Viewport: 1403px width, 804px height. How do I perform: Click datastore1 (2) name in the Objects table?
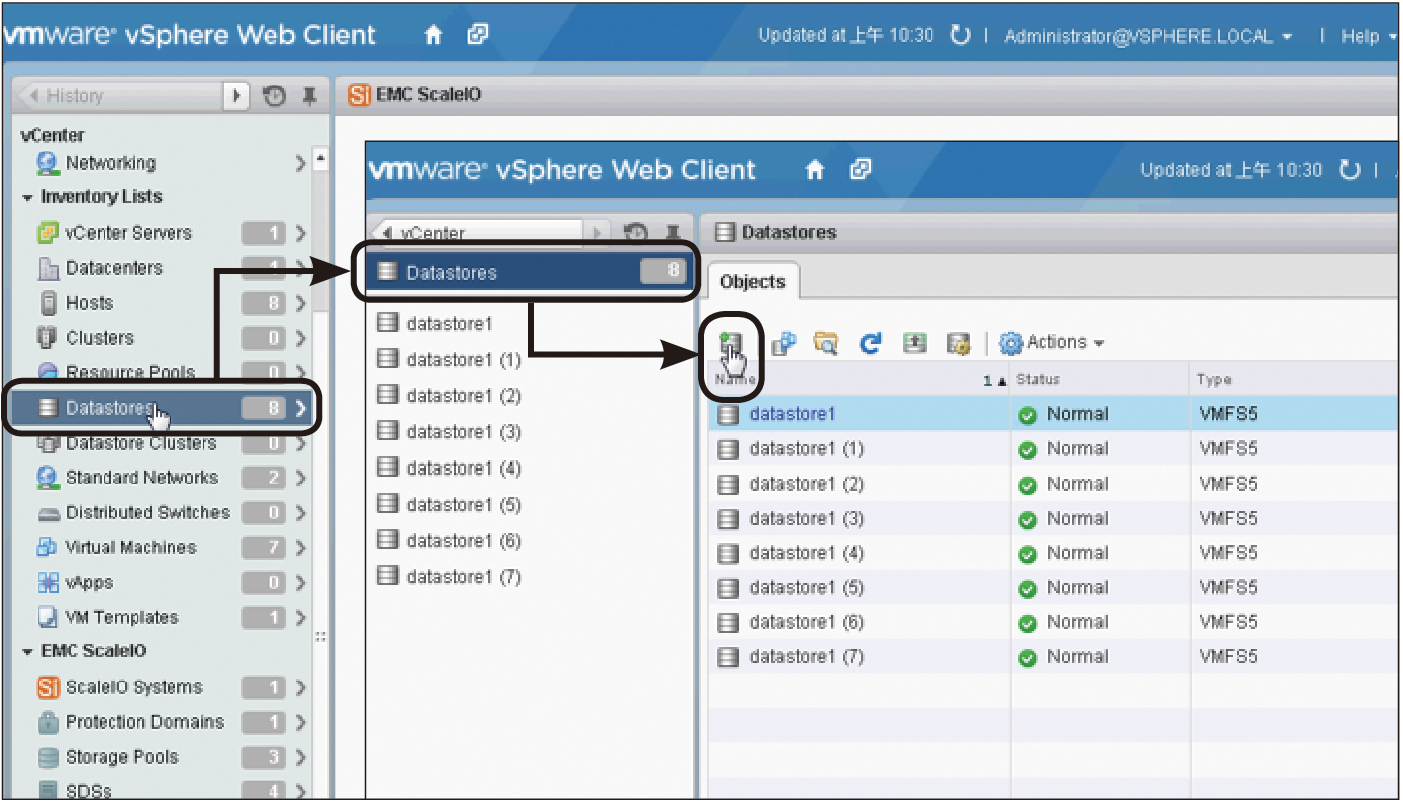click(806, 484)
